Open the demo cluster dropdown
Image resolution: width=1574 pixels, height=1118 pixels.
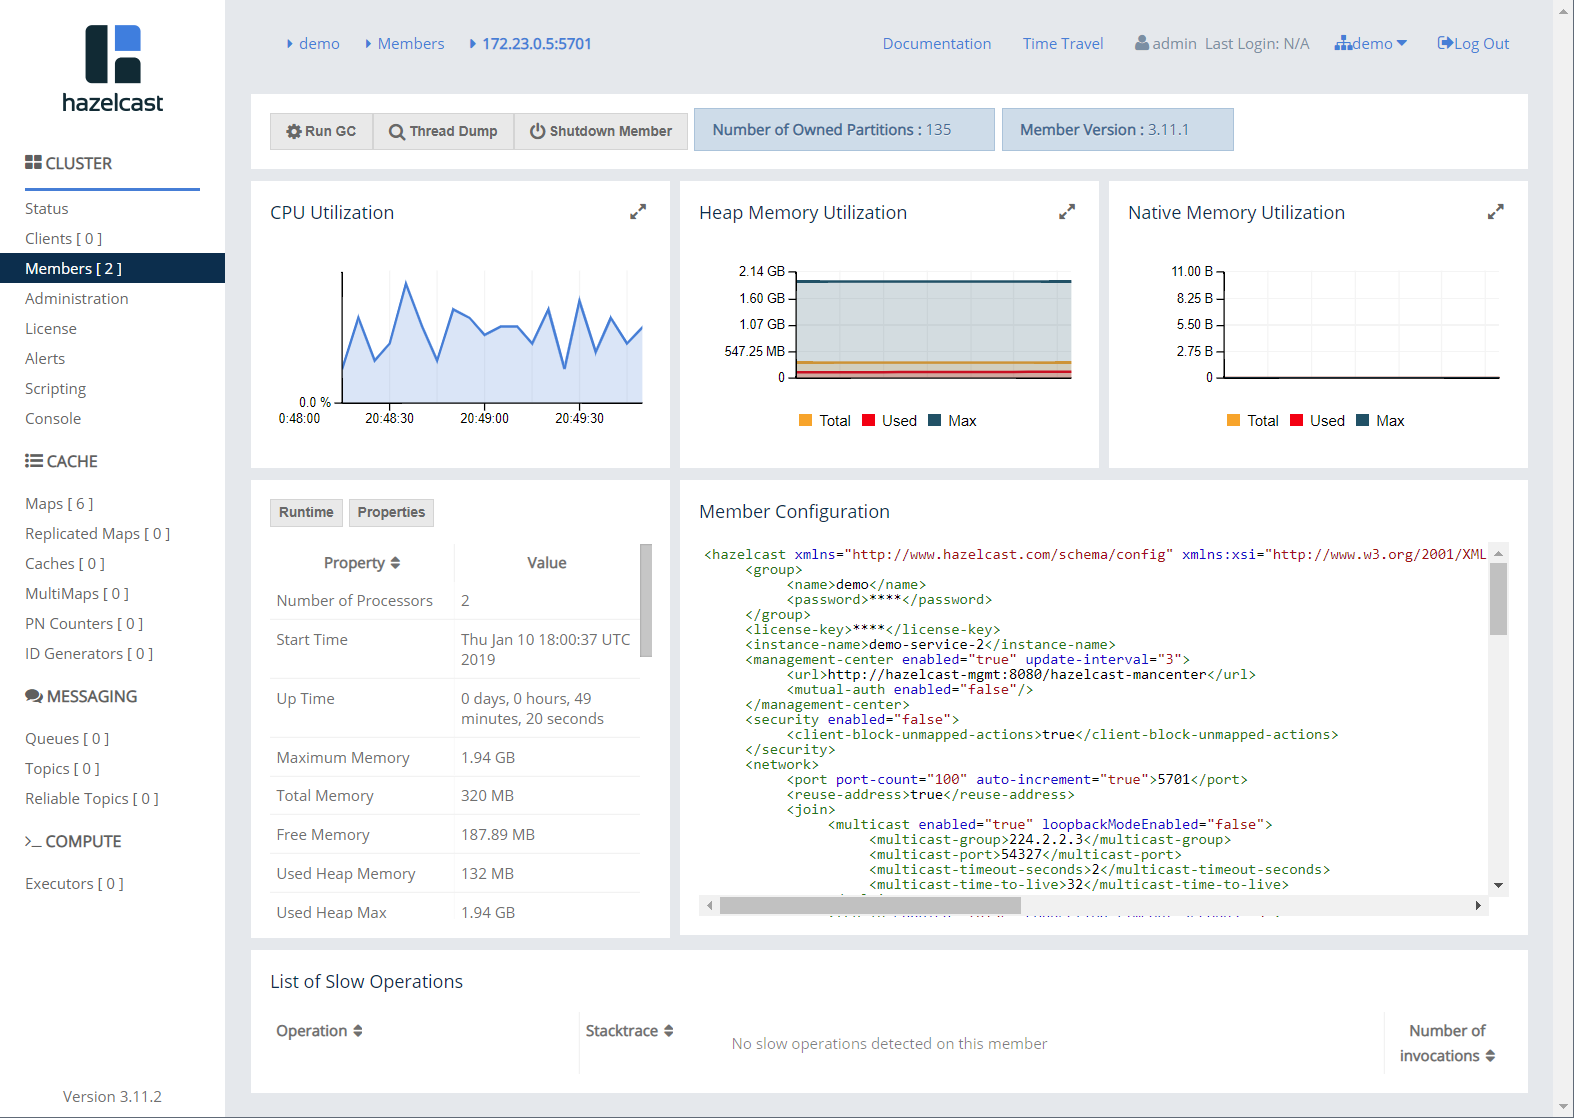coord(1371,43)
